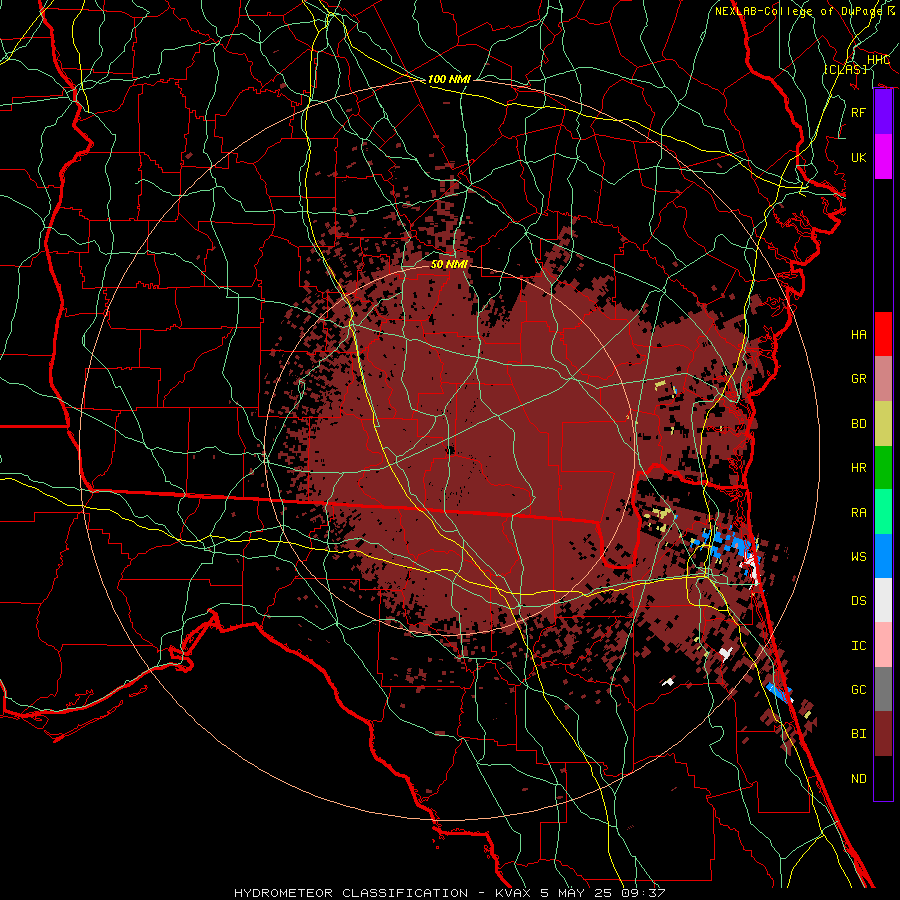Click the ND black legend swatch
This screenshot has width=900, height=900.
(x=883, y=778)
